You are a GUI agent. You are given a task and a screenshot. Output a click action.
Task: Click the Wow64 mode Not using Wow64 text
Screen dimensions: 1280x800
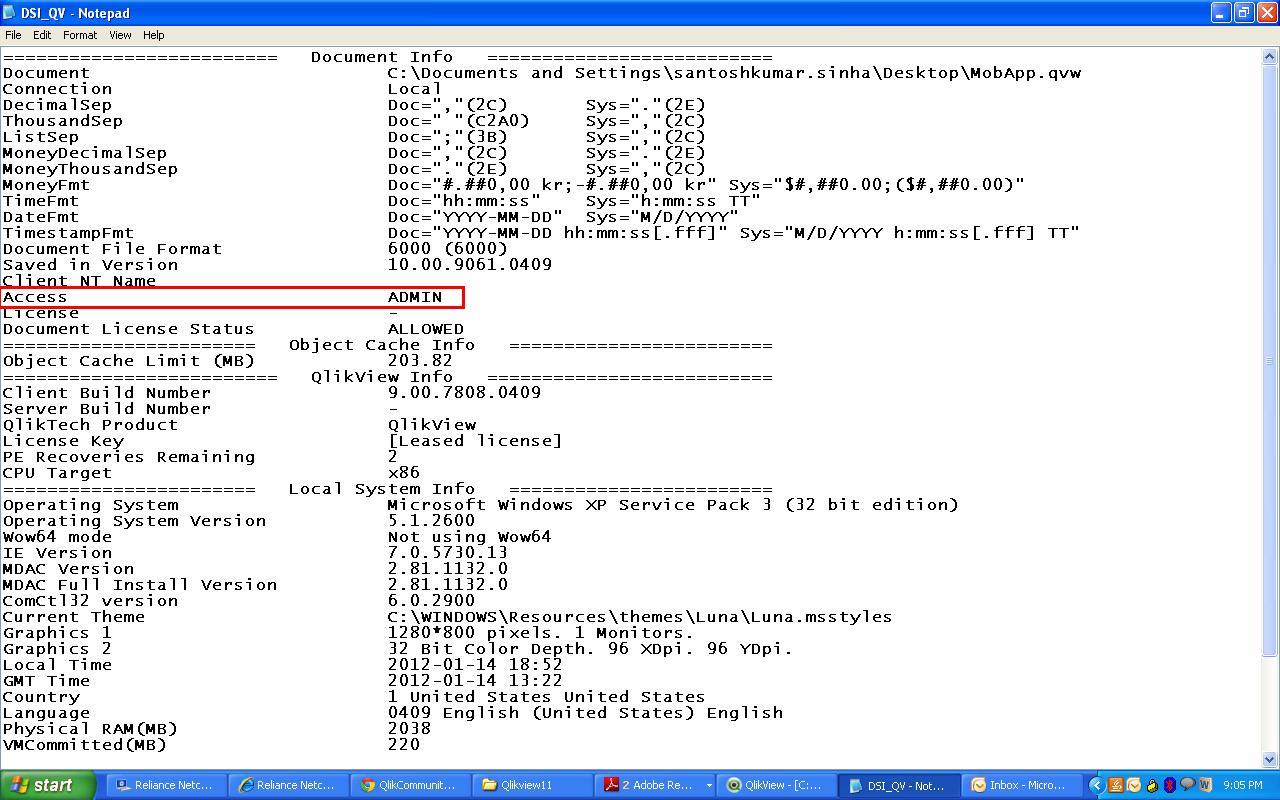pyautogui.click(x=470, y=537)
